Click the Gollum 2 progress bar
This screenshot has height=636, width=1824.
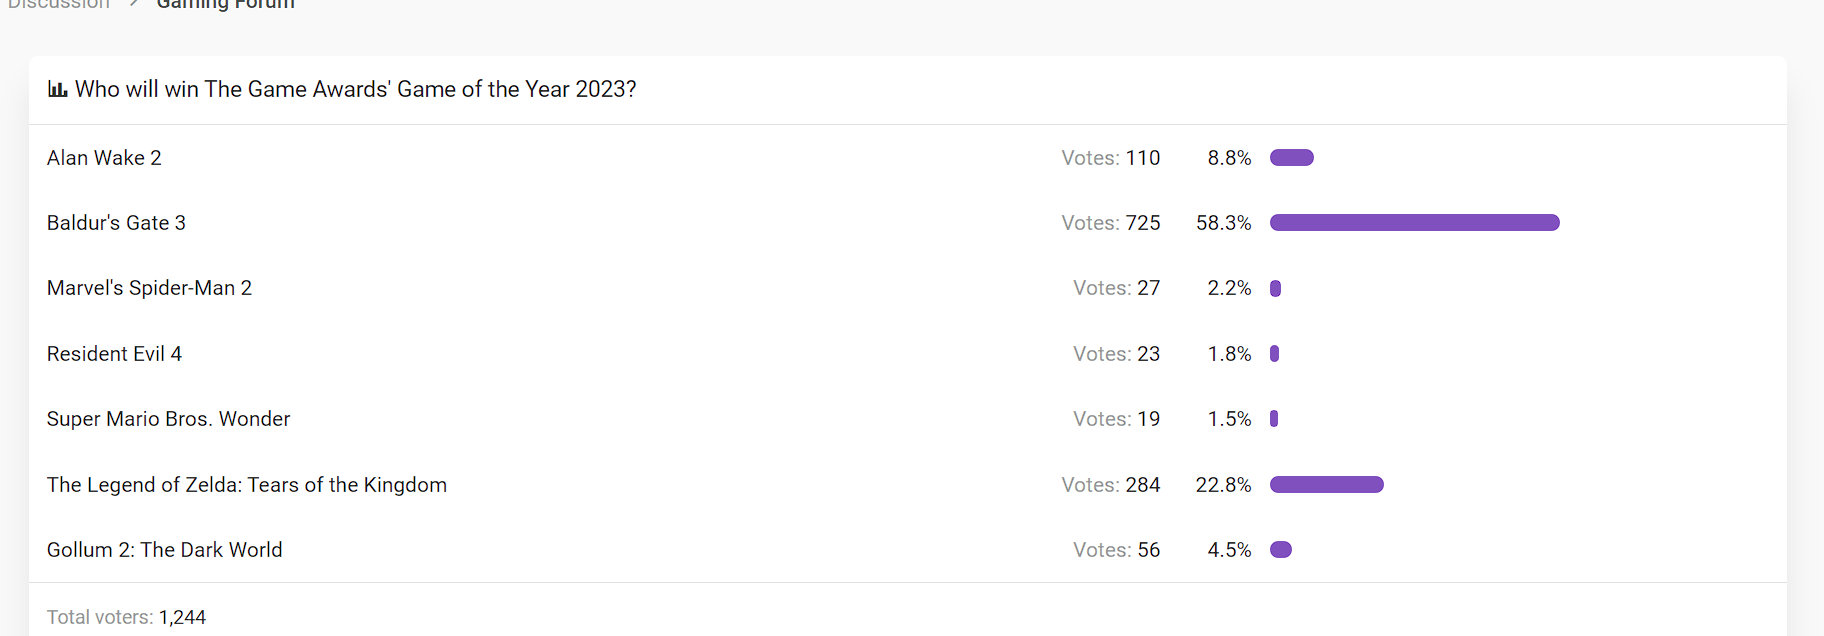coord(1281,550)
